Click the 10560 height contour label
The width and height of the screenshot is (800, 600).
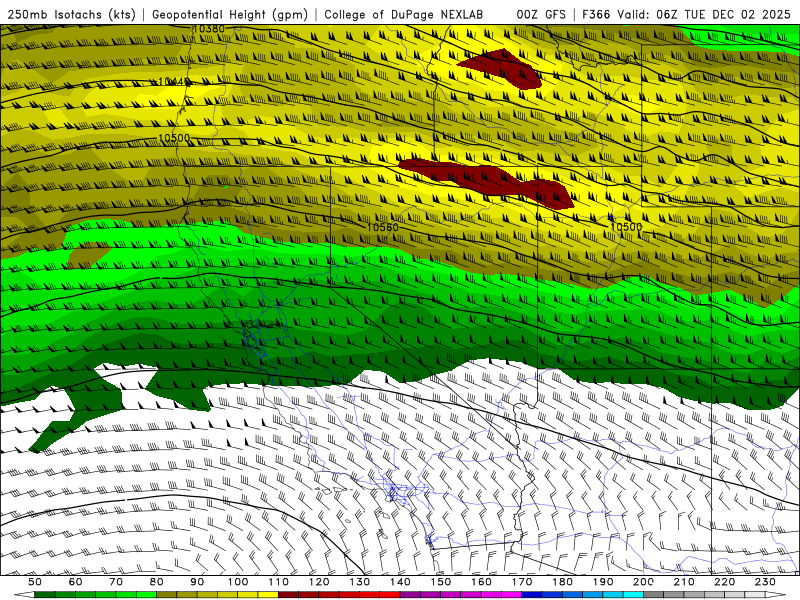(383, 227)
